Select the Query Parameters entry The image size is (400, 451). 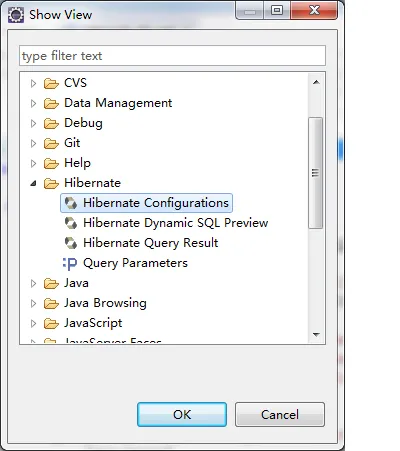pos(135,263)
